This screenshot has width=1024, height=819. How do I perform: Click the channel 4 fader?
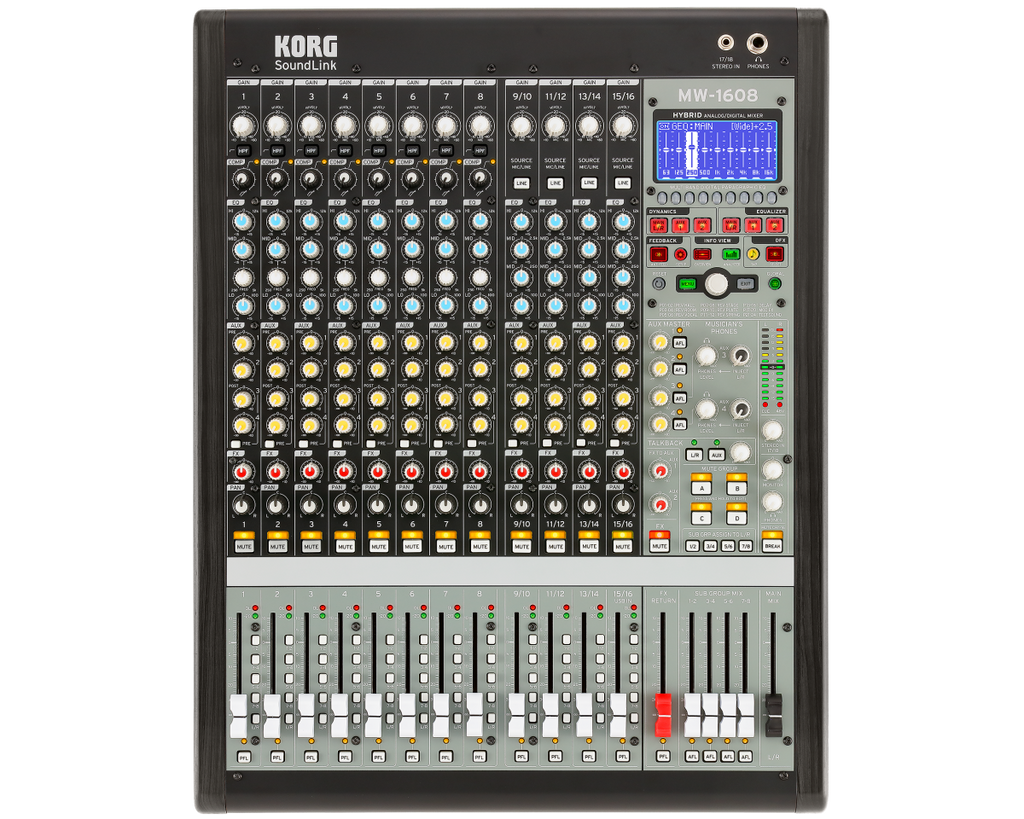point(340,716)
